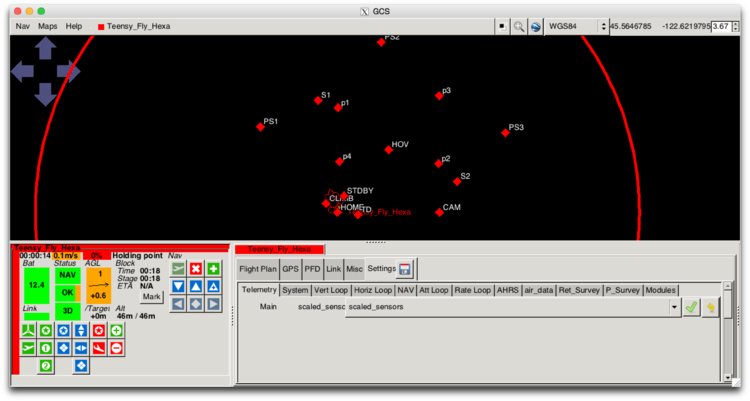
Task: Open the P_Survey settings tab
Action: click(622, 290)
